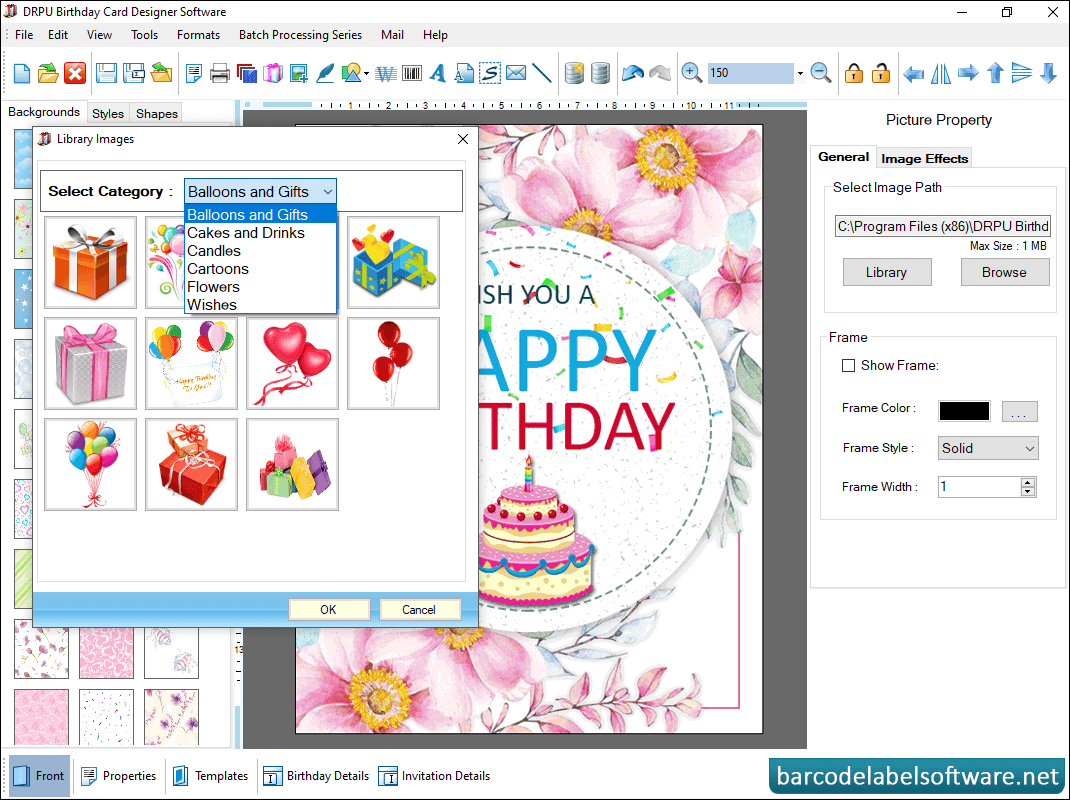Select the red heart balloons library image
Image resolution: width=1070 pixels, height=800 pixels.
click(x=292, y=364)
